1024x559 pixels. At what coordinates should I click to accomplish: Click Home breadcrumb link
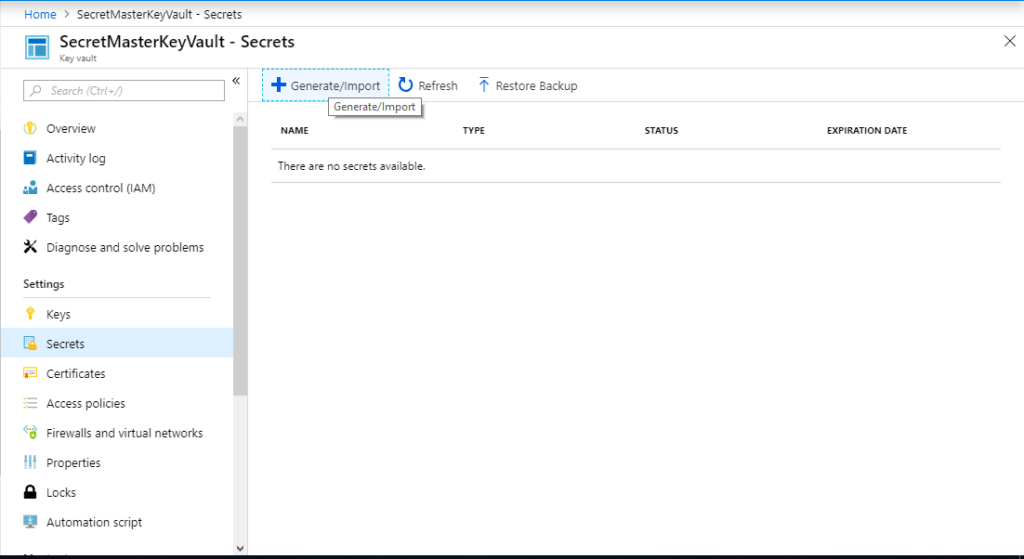[40, 14]
